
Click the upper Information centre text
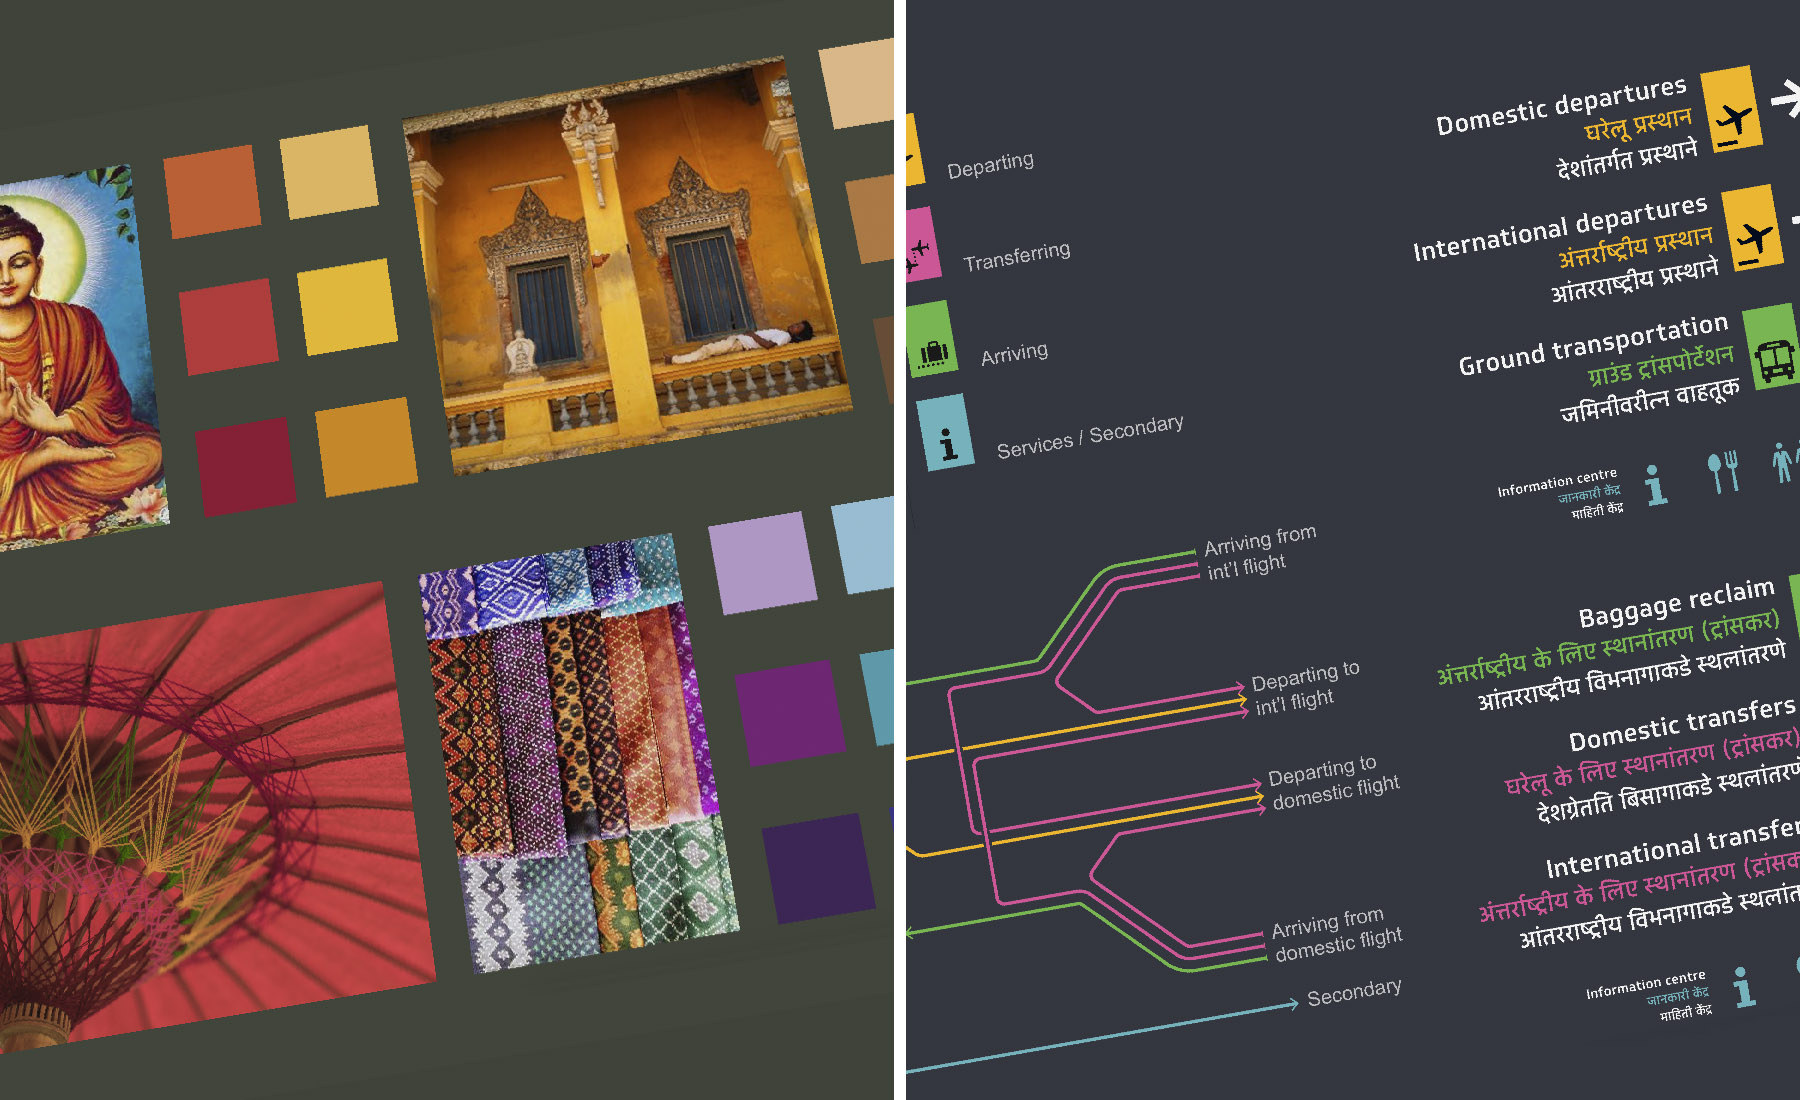pos(1557,482)
